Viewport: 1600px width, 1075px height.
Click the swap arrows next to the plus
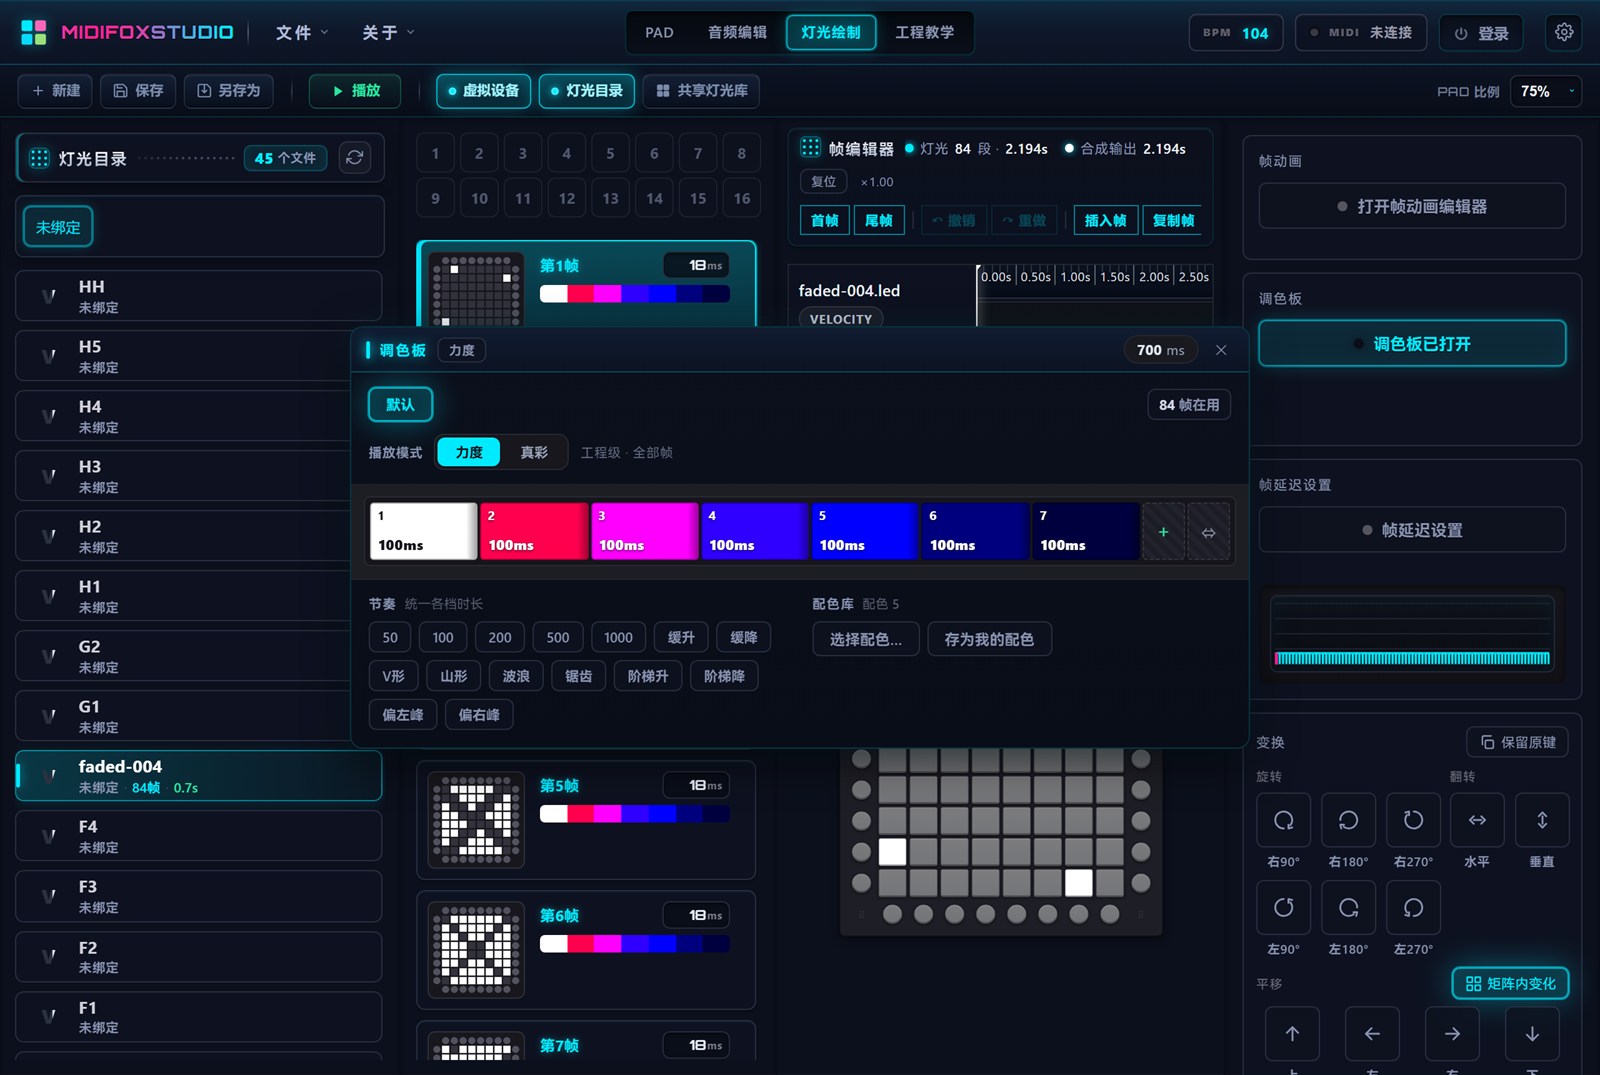pos(1208,532)
